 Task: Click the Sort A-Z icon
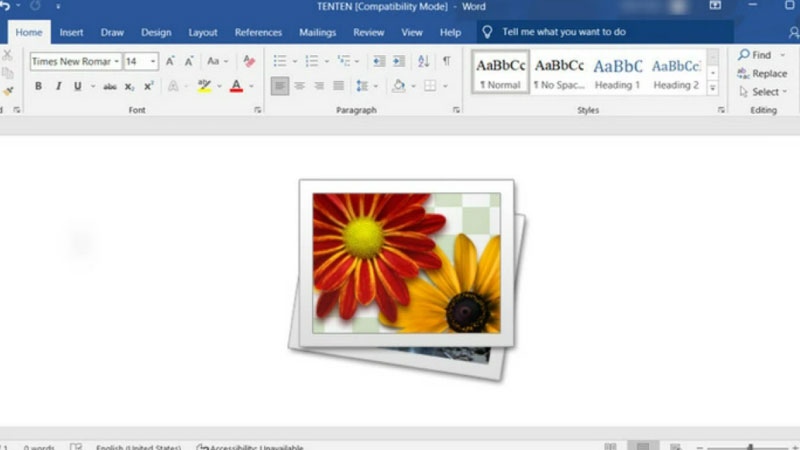(423, 61)
